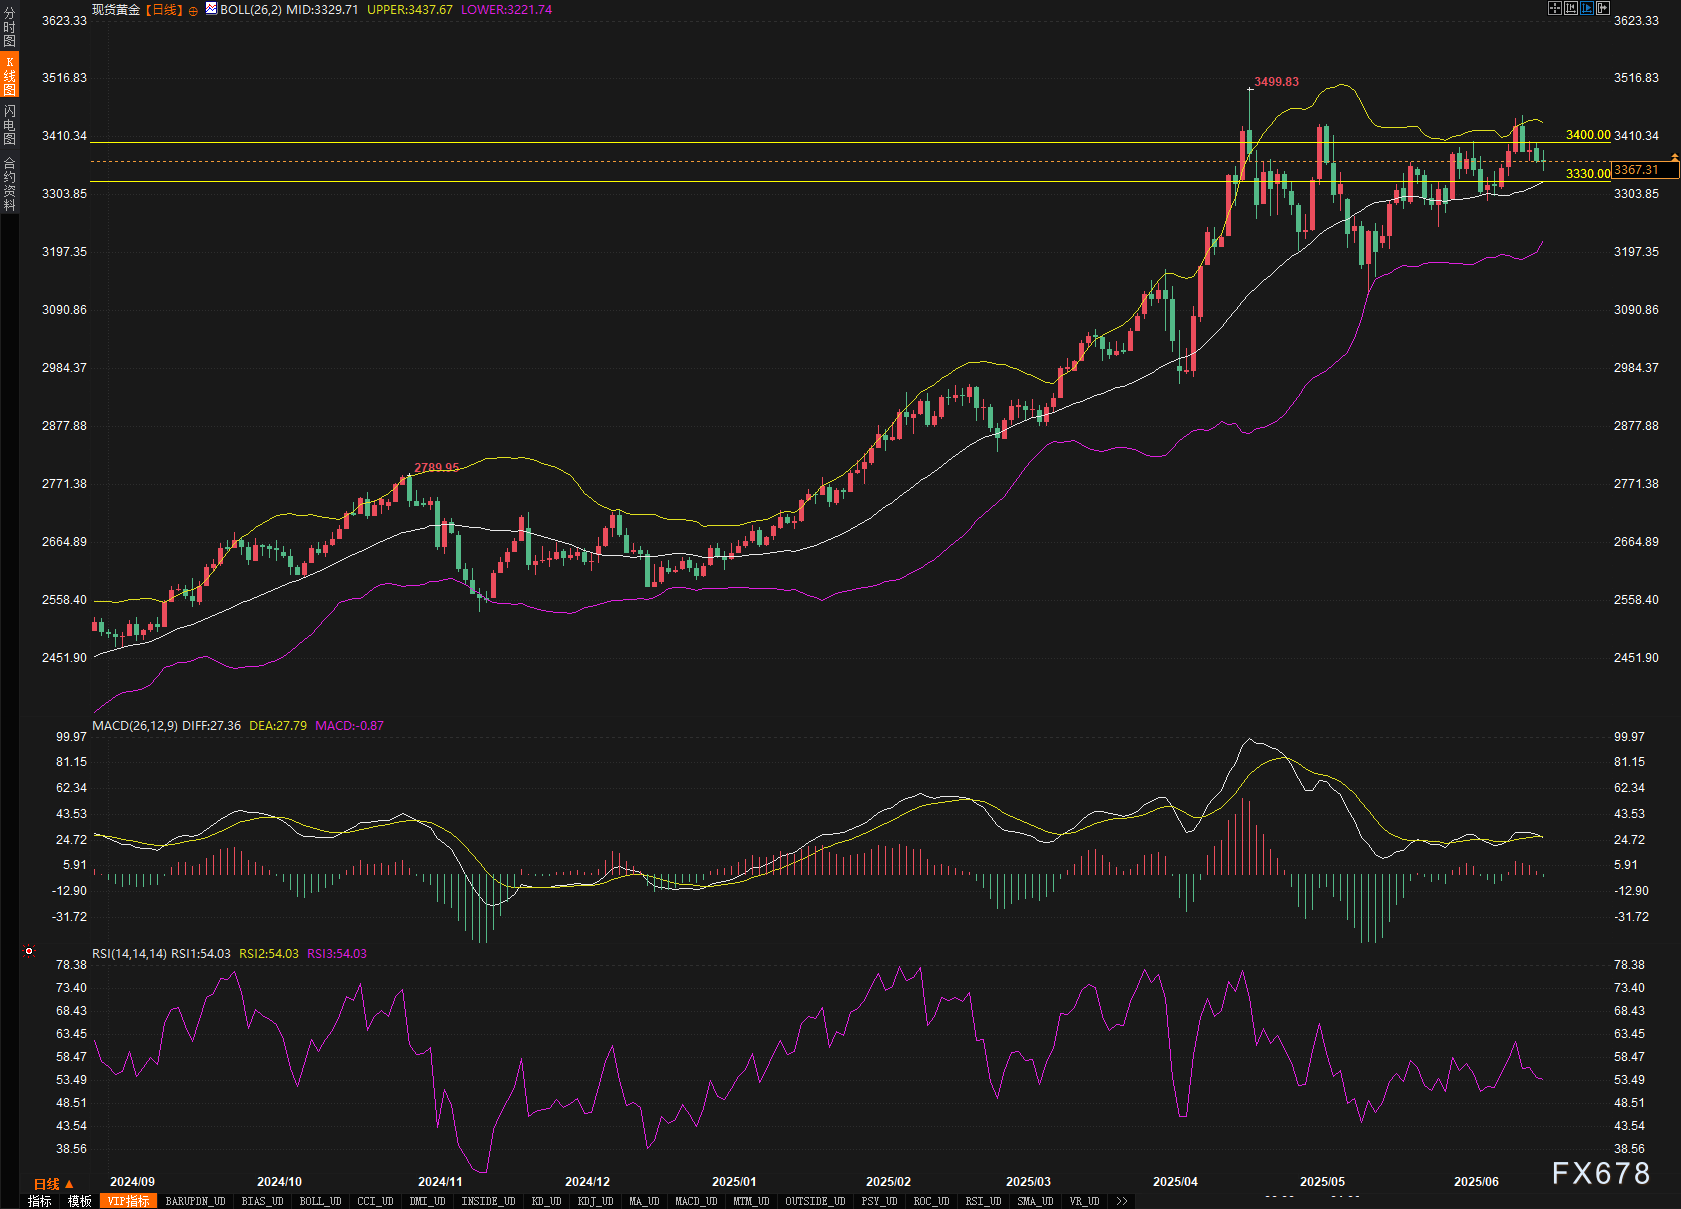Image resolution: width=1681 pixels, height=1209 pixels.
Task: Select the 闪电图 sidebar tab
Action: 9,124
